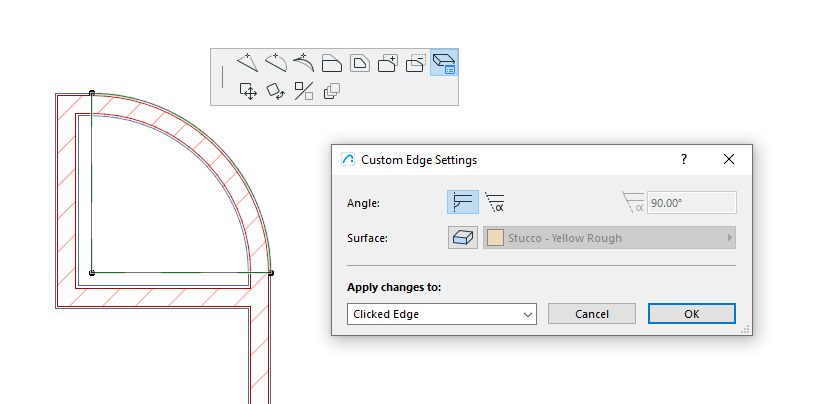The height and width of the screenshot is (404, 829).
Task: Click the highlighted Custom Edge Settings icon
Action: (444, 63)
